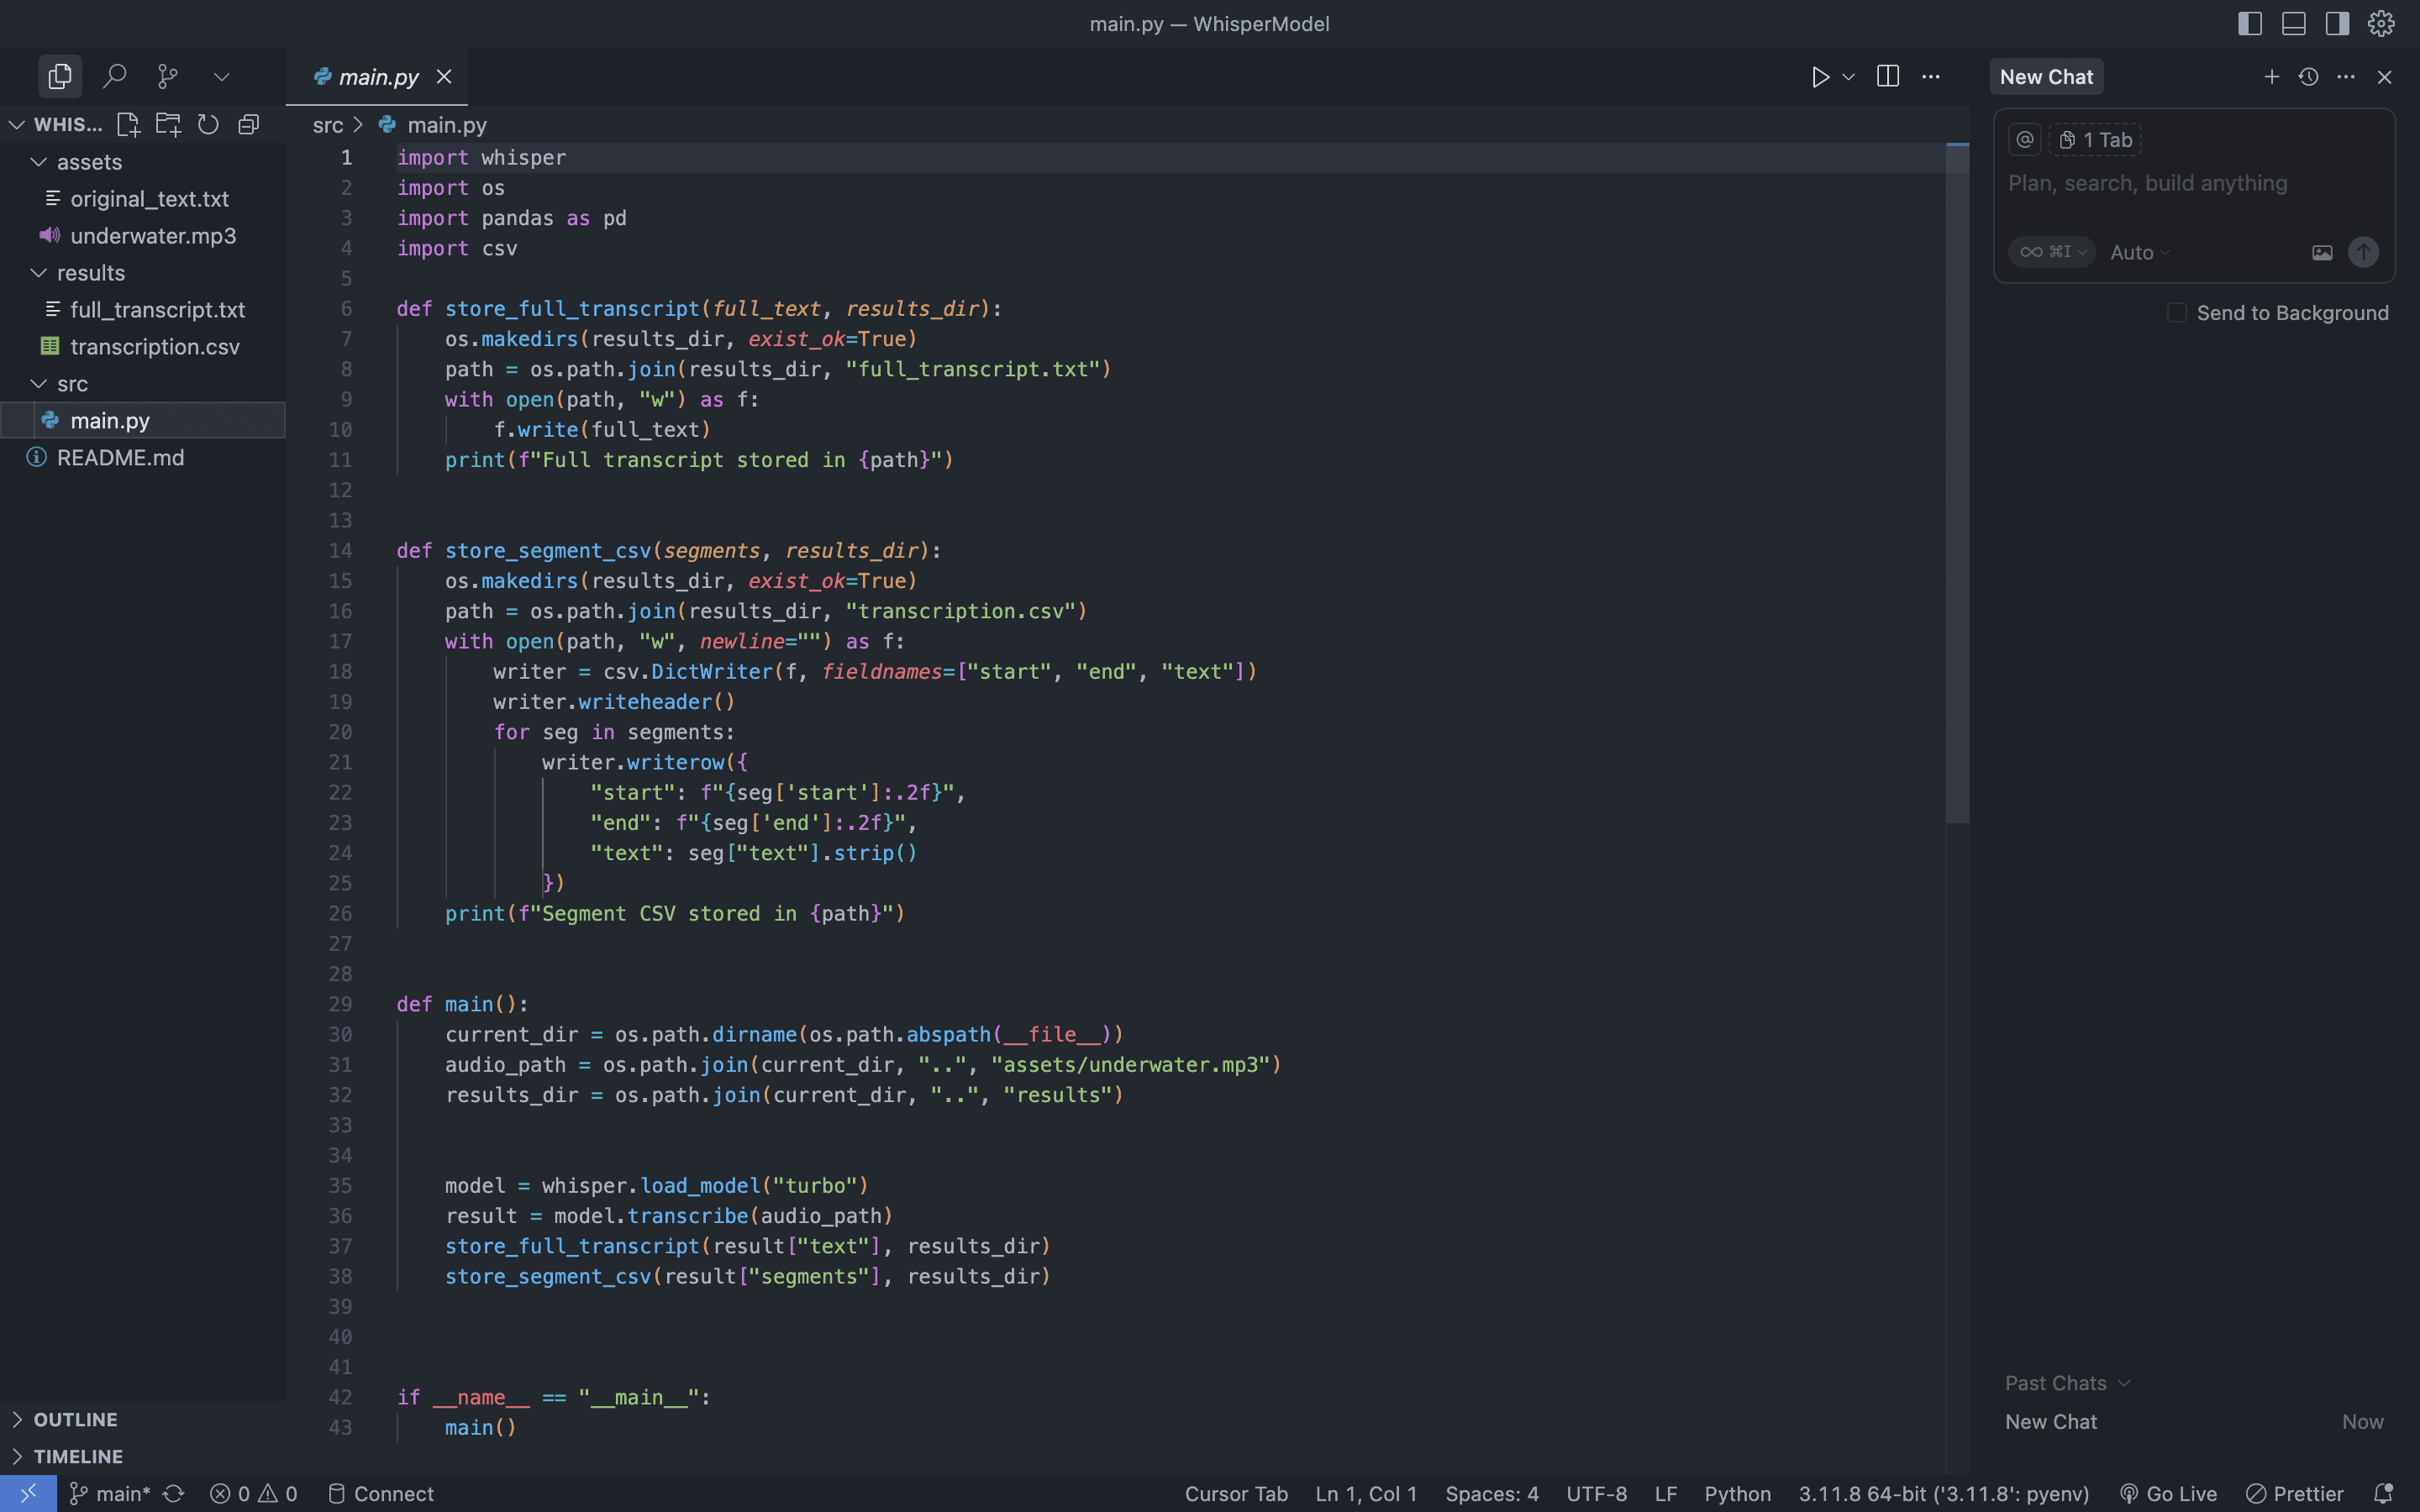
Task: Click the New Folder icon in explorer
Action: point(168,124)
